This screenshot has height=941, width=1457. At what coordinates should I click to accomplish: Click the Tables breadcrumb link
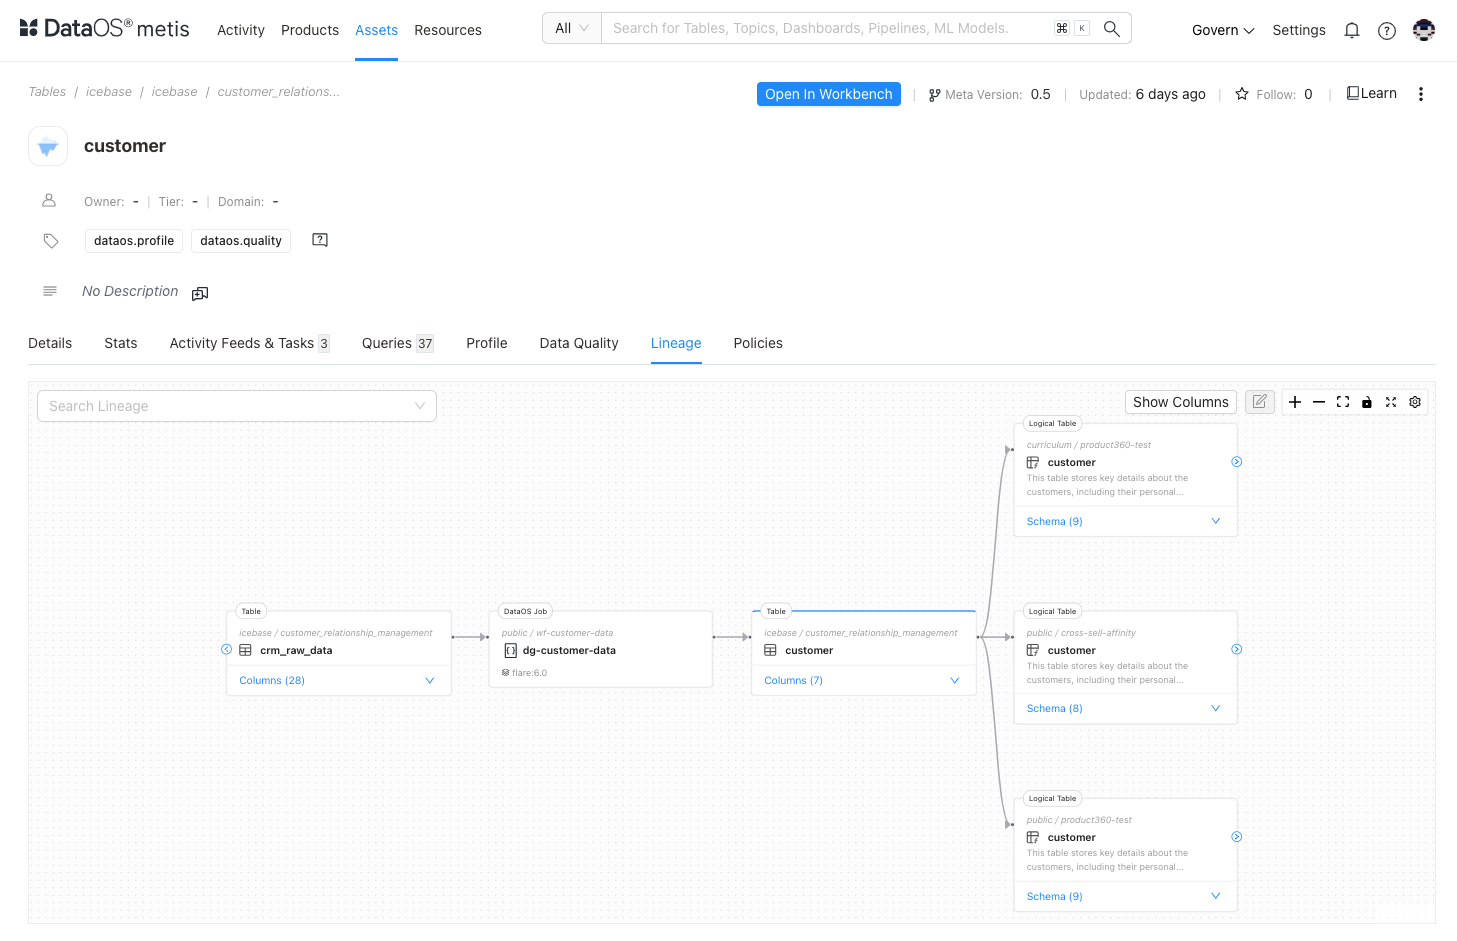point(47,92)
